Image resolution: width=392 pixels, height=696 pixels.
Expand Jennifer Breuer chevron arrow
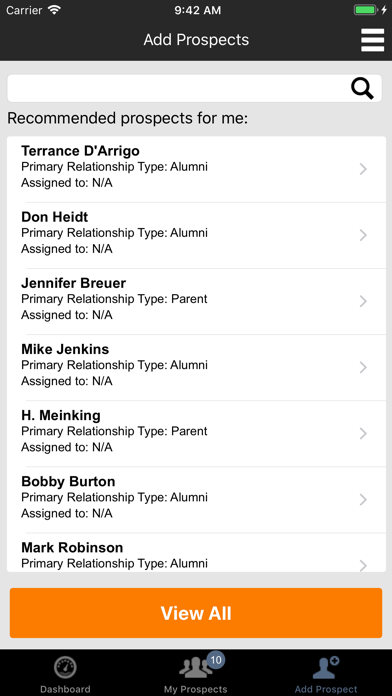tap(363, 301)
